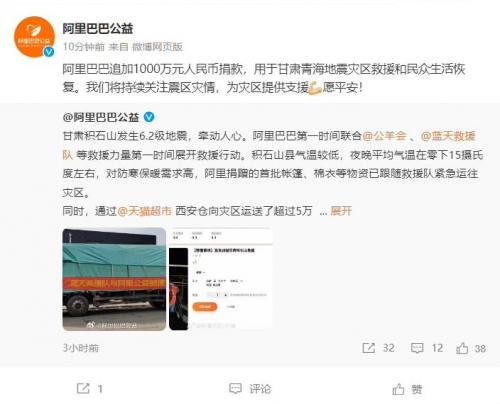
Task: Click verified badge beside quoted @阿里巴巴公益
Action: click(x=149, y=117)
